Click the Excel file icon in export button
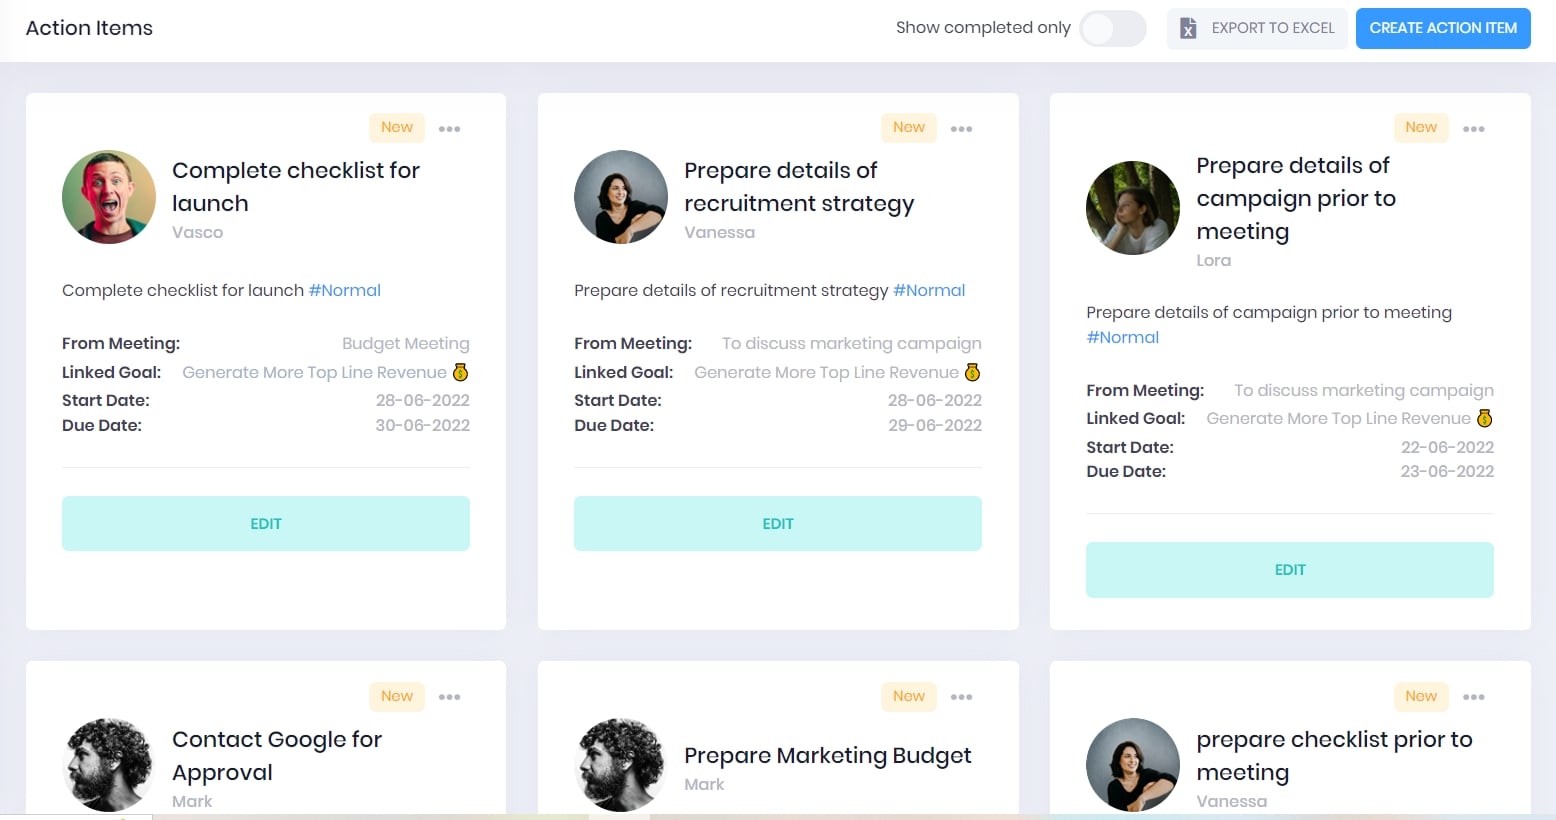Image resolution: width=1556 pixels, height=820 pixels. point(1188,28)
